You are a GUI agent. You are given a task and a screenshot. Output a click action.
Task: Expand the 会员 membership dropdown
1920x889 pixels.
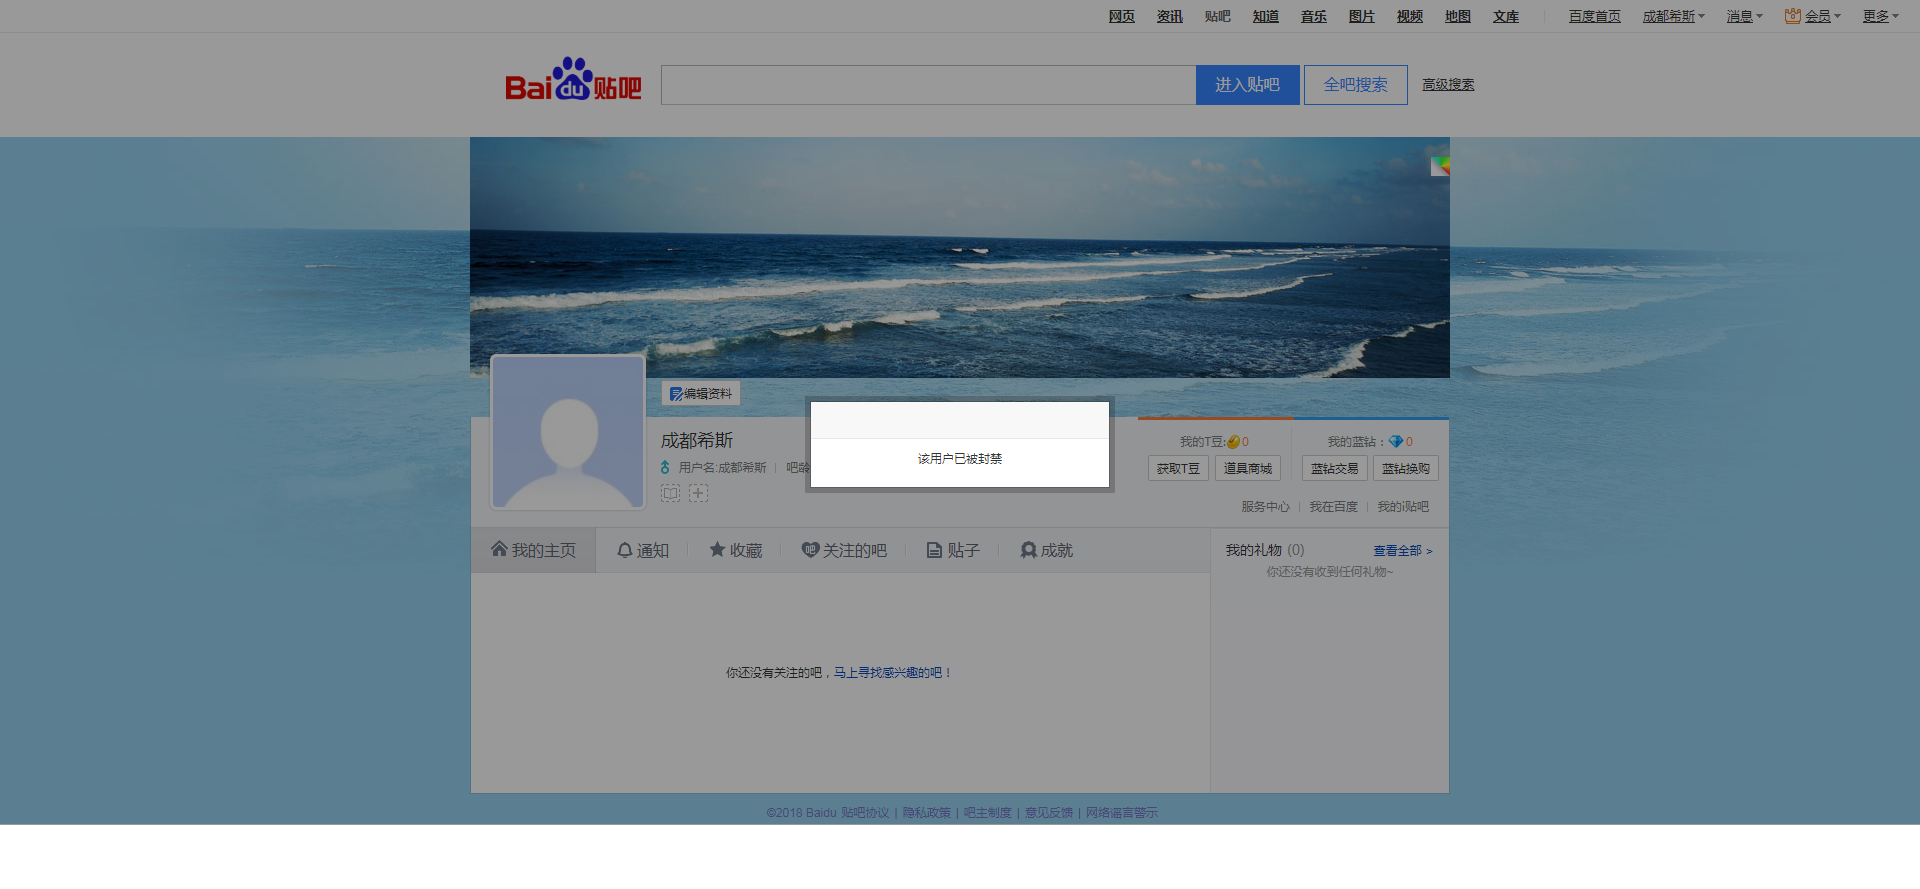pyautogui.click(x=1813, y=16)
